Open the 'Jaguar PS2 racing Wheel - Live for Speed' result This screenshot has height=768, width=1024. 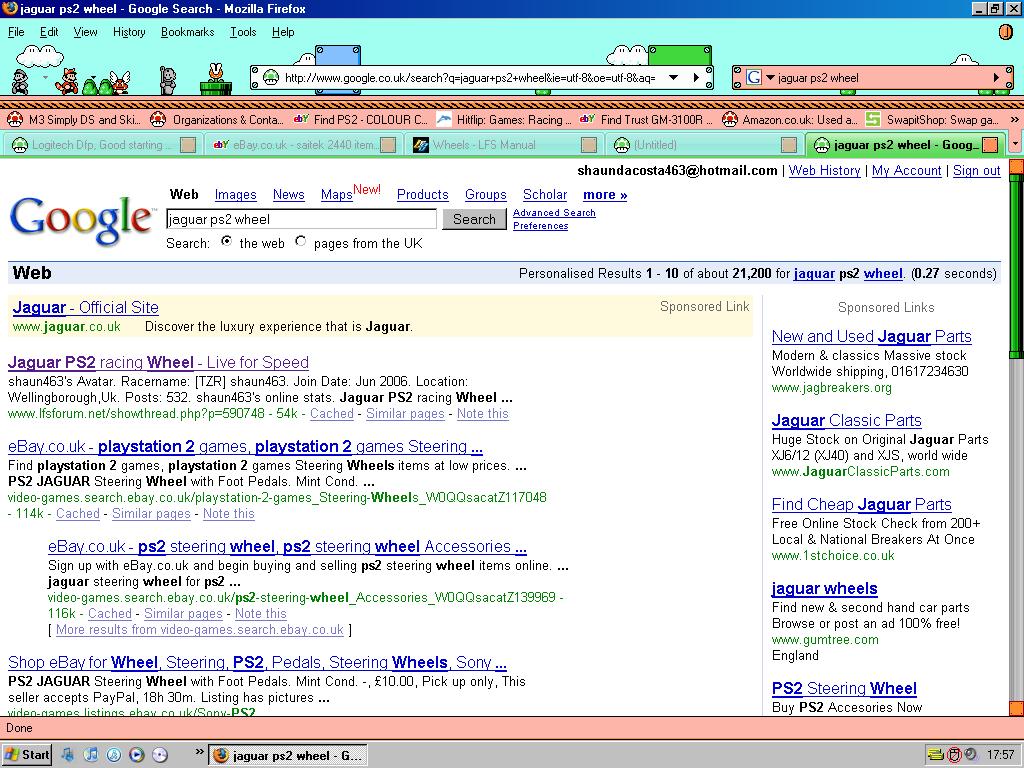click(158, 362)
